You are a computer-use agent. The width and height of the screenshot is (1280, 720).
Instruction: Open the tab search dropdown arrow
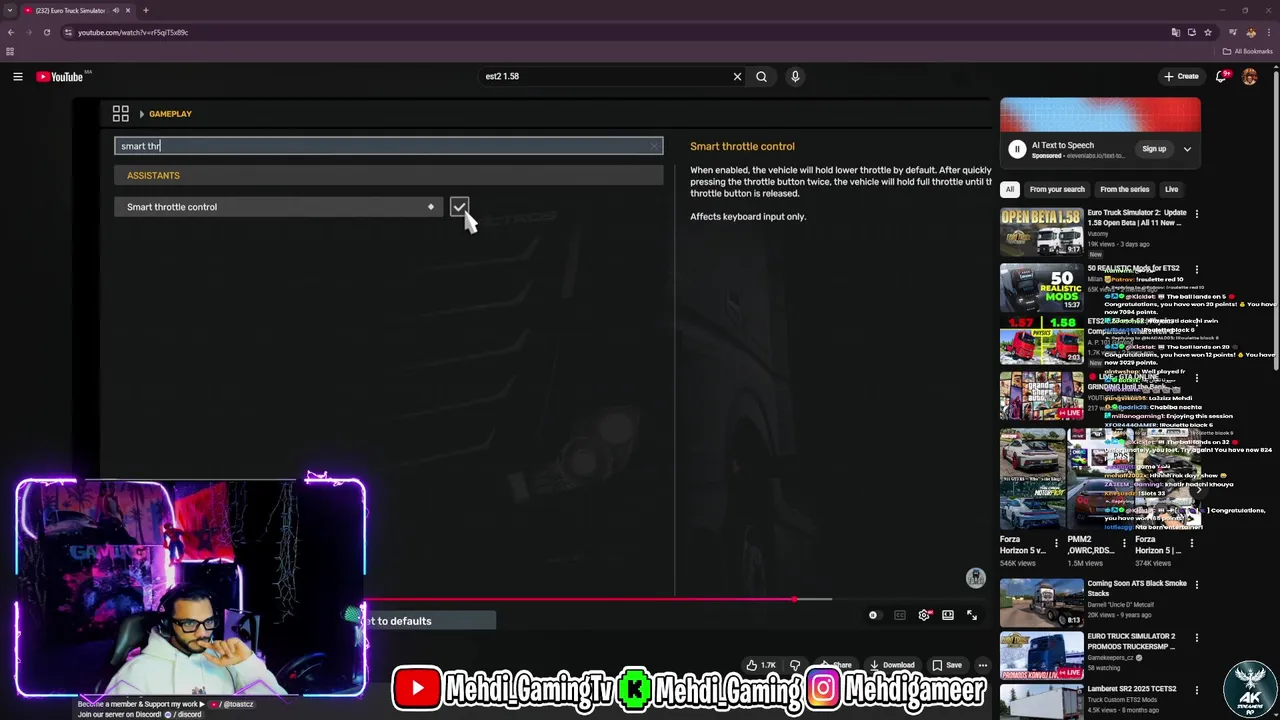point(10,10)
